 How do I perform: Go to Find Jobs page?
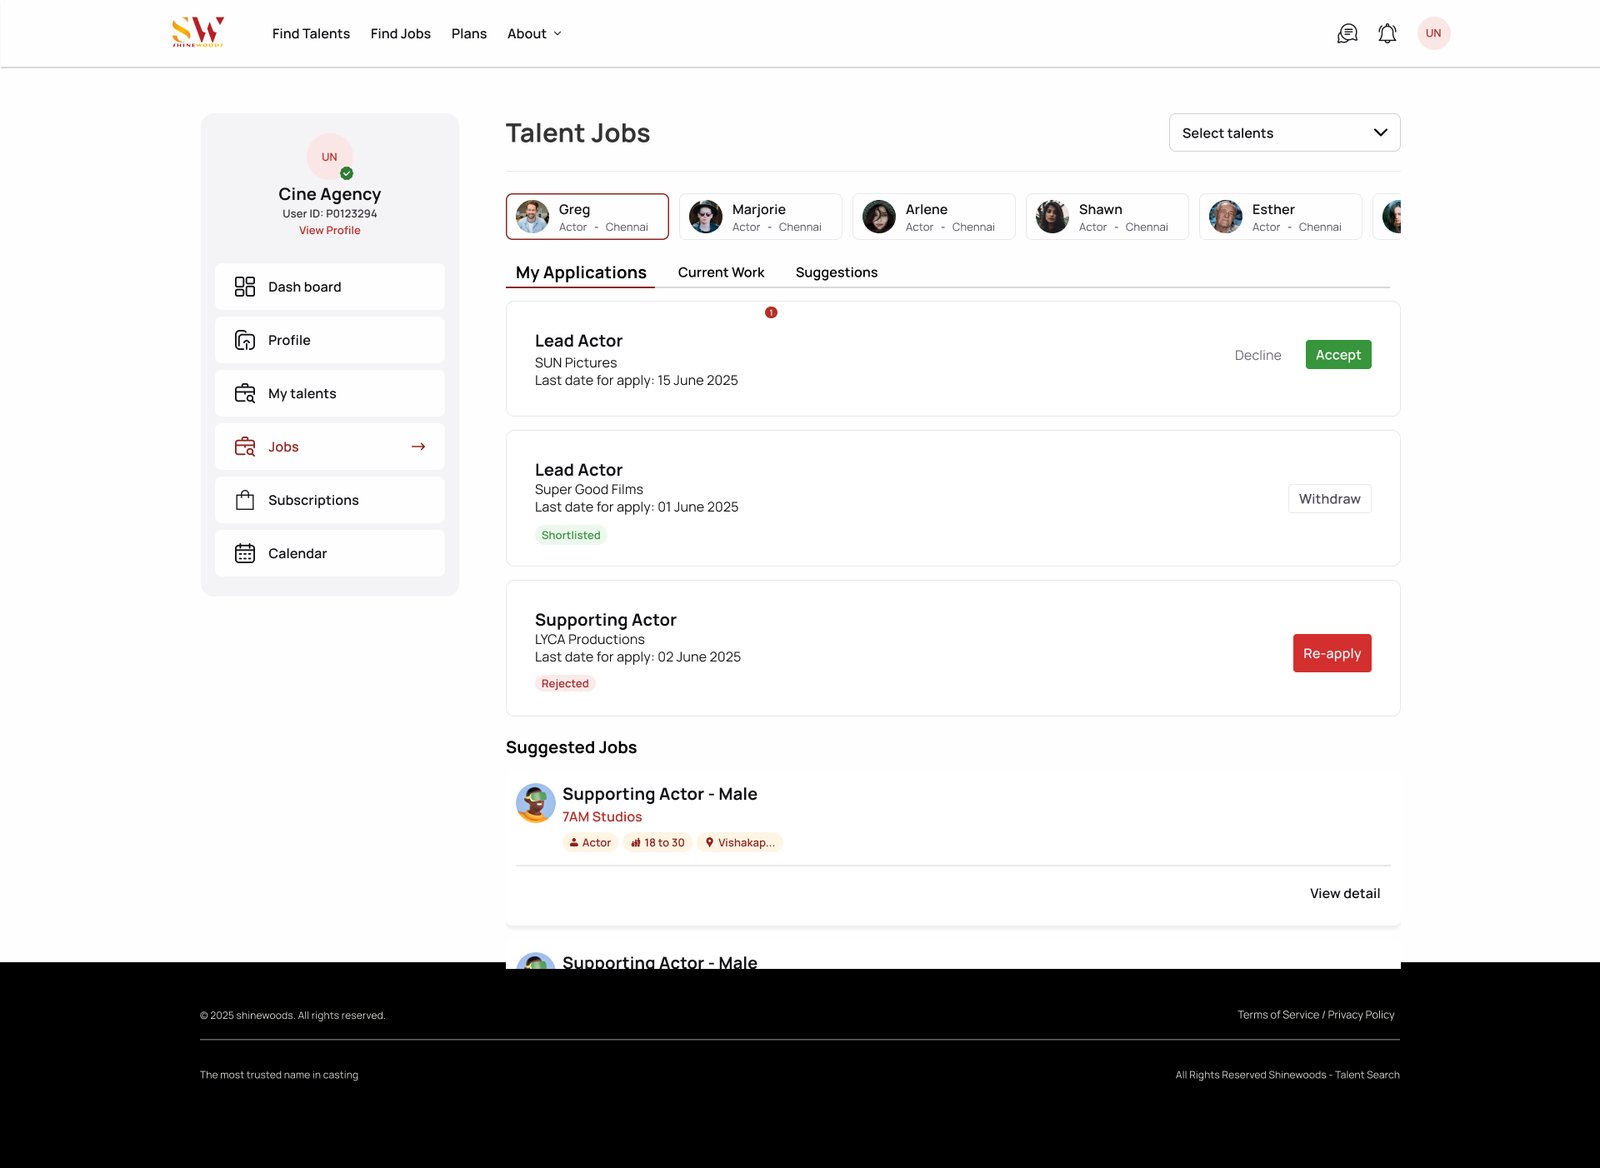click(x=400, y=34)
